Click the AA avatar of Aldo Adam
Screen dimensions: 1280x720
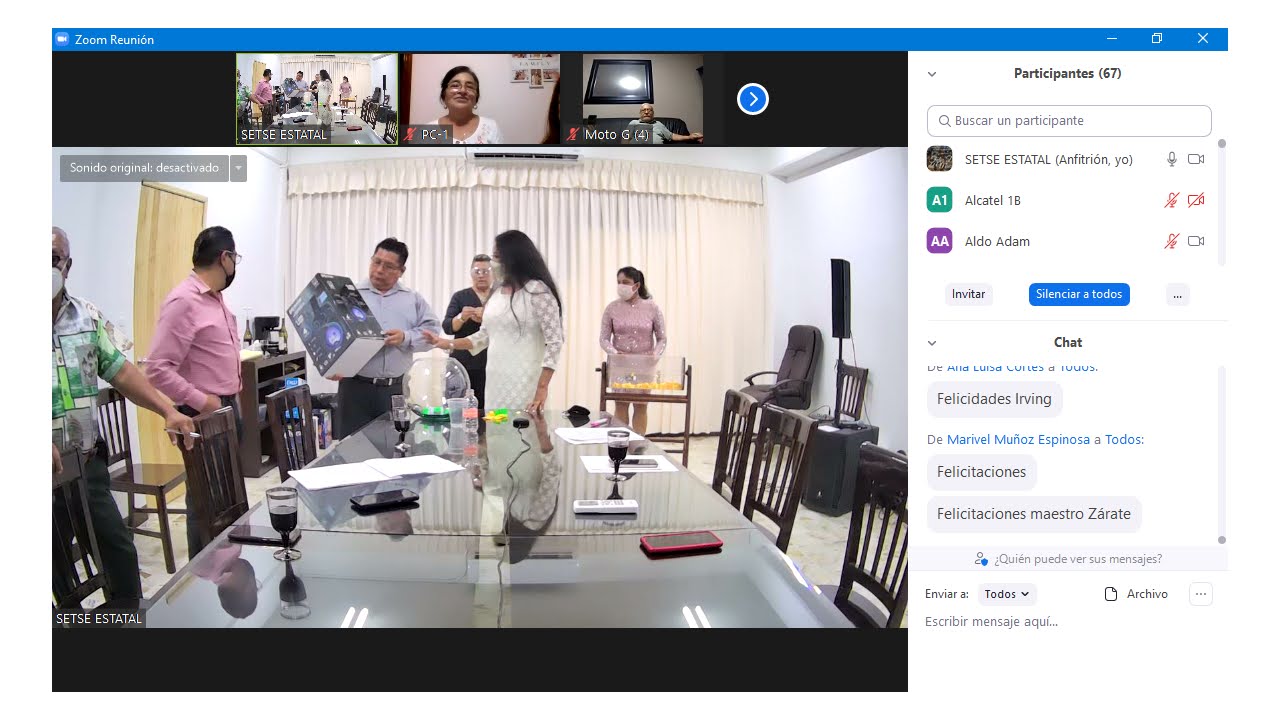(x=939, y=241)
